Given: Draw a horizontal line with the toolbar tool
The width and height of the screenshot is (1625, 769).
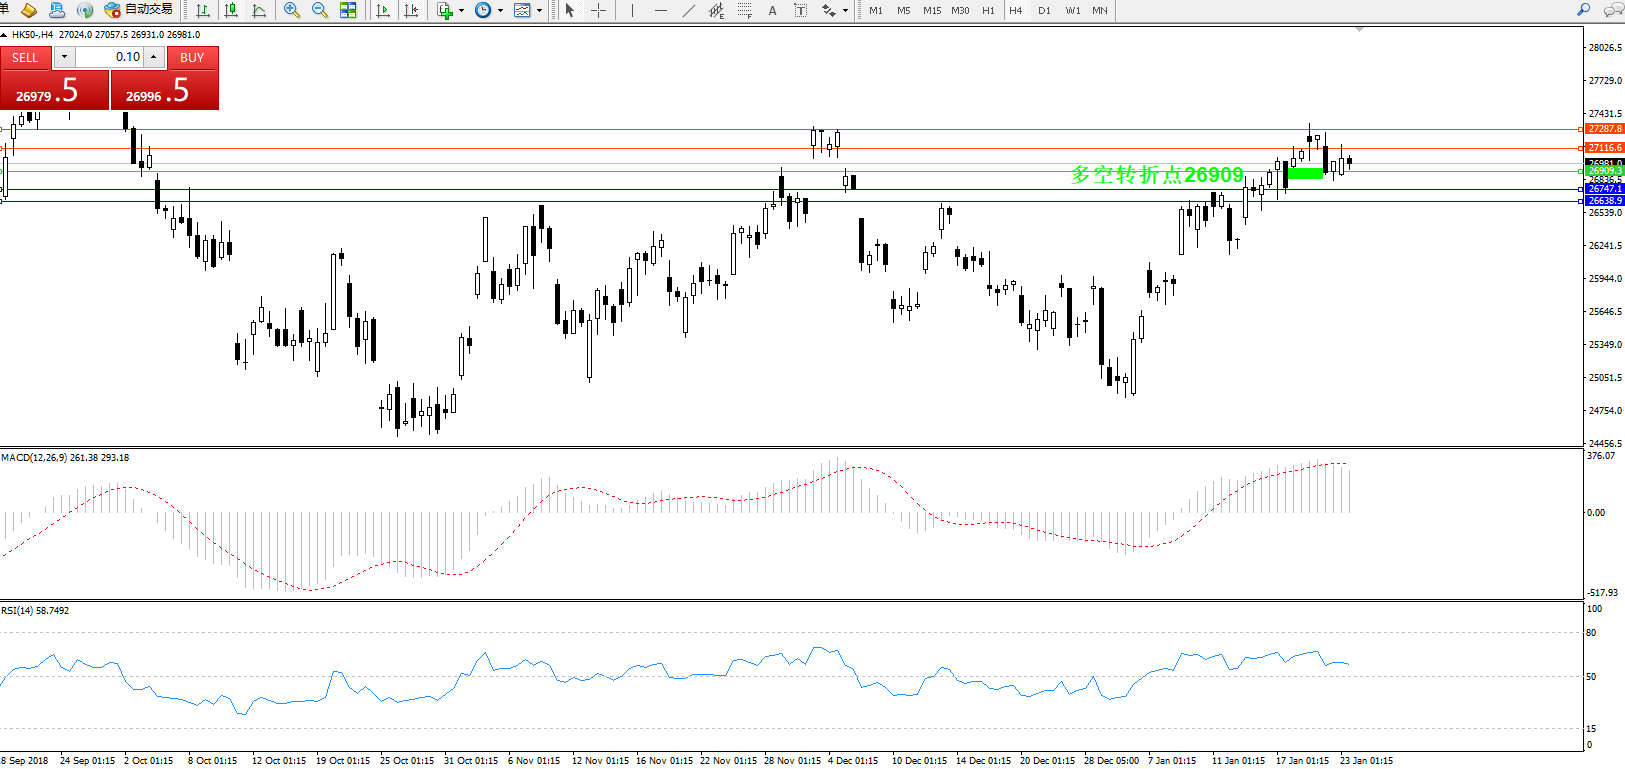Looking at the screenshot, I should pyautogui.click(x=660, y=10).
